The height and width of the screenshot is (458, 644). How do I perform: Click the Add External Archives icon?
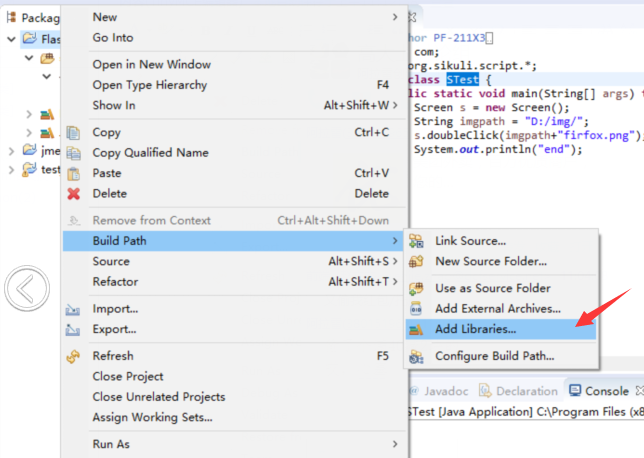[416, 308]
